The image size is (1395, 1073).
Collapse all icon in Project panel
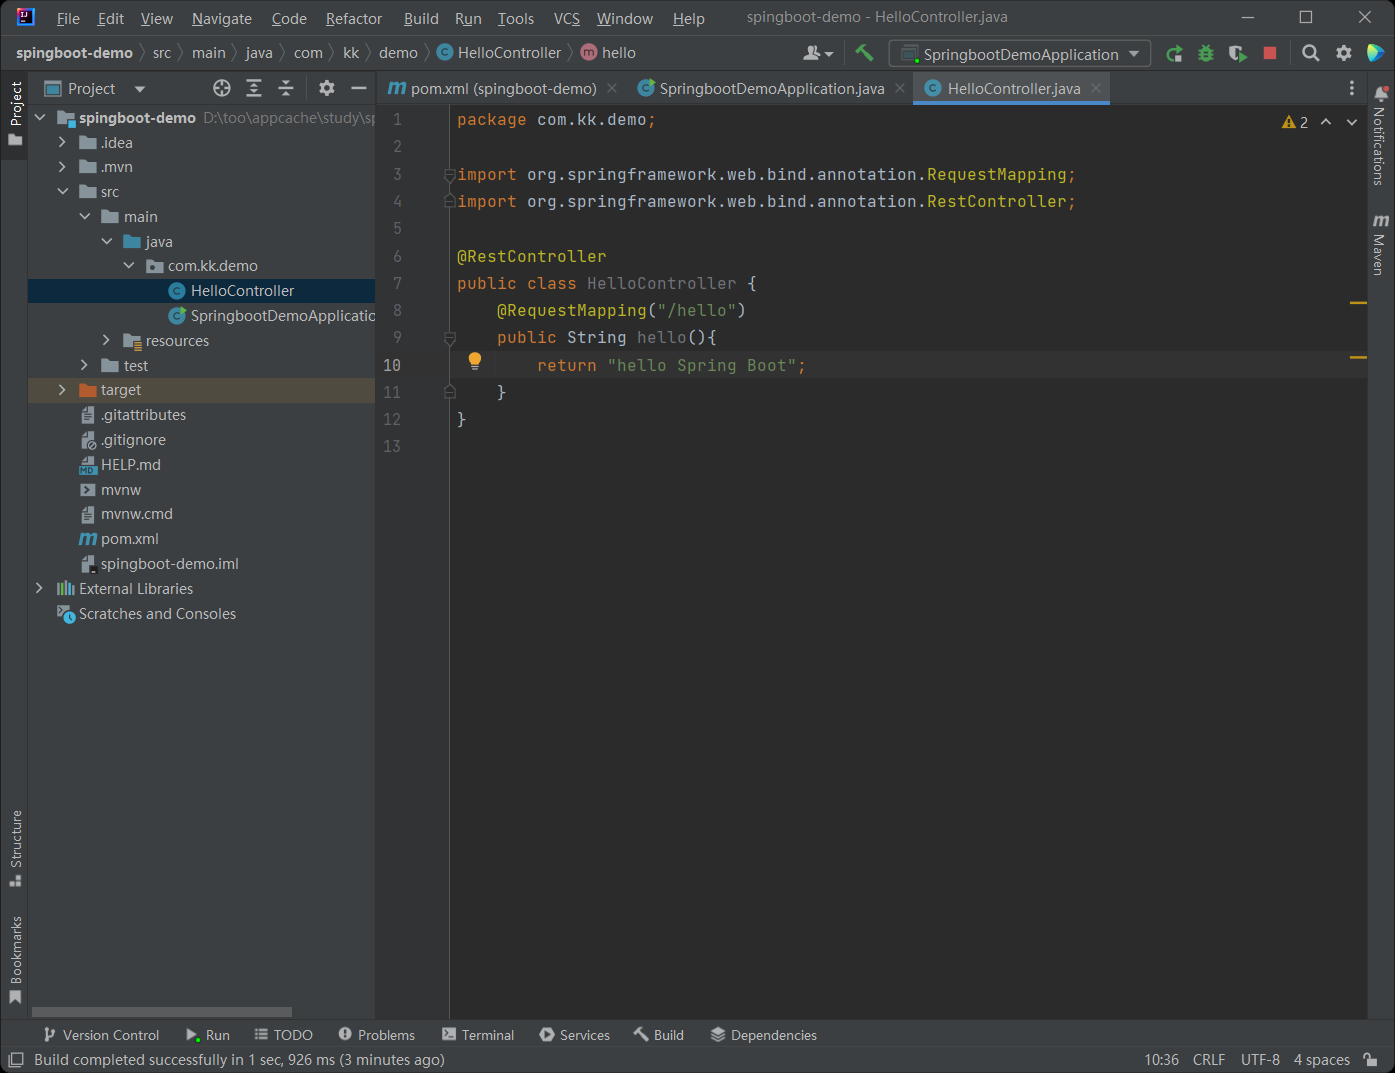(x=286, y=88)
